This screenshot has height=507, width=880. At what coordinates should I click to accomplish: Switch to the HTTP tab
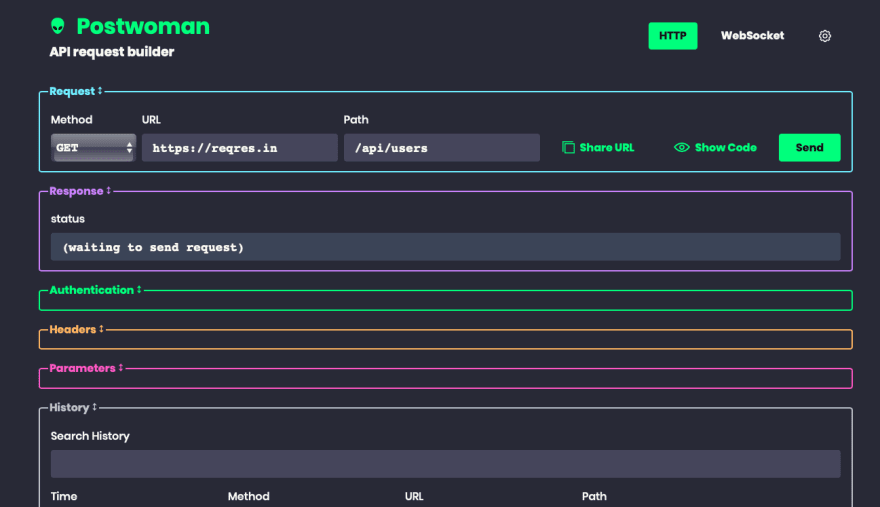pyautogui.click(x=673, y=36)
